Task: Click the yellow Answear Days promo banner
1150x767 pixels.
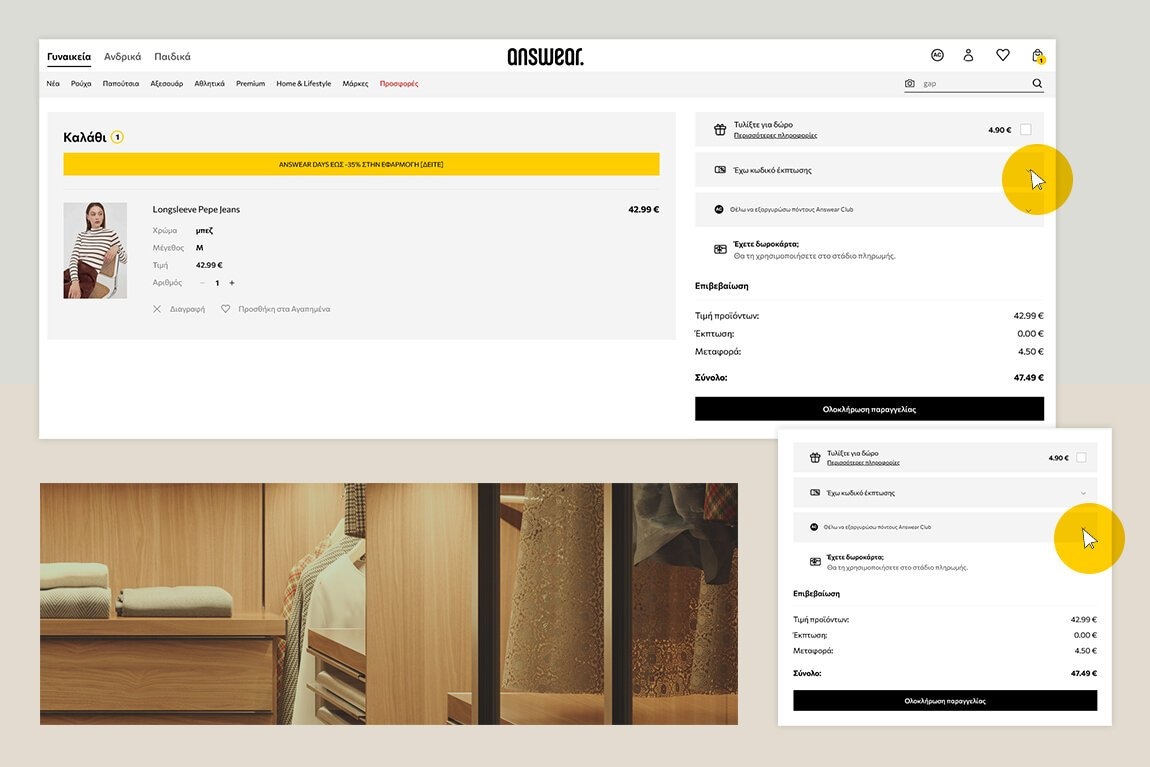Action: click(x=361, y=164)
